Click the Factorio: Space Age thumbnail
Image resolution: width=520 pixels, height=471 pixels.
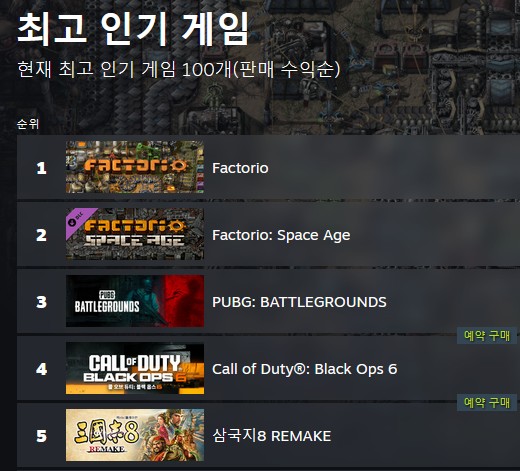click(x=135, y=234)
